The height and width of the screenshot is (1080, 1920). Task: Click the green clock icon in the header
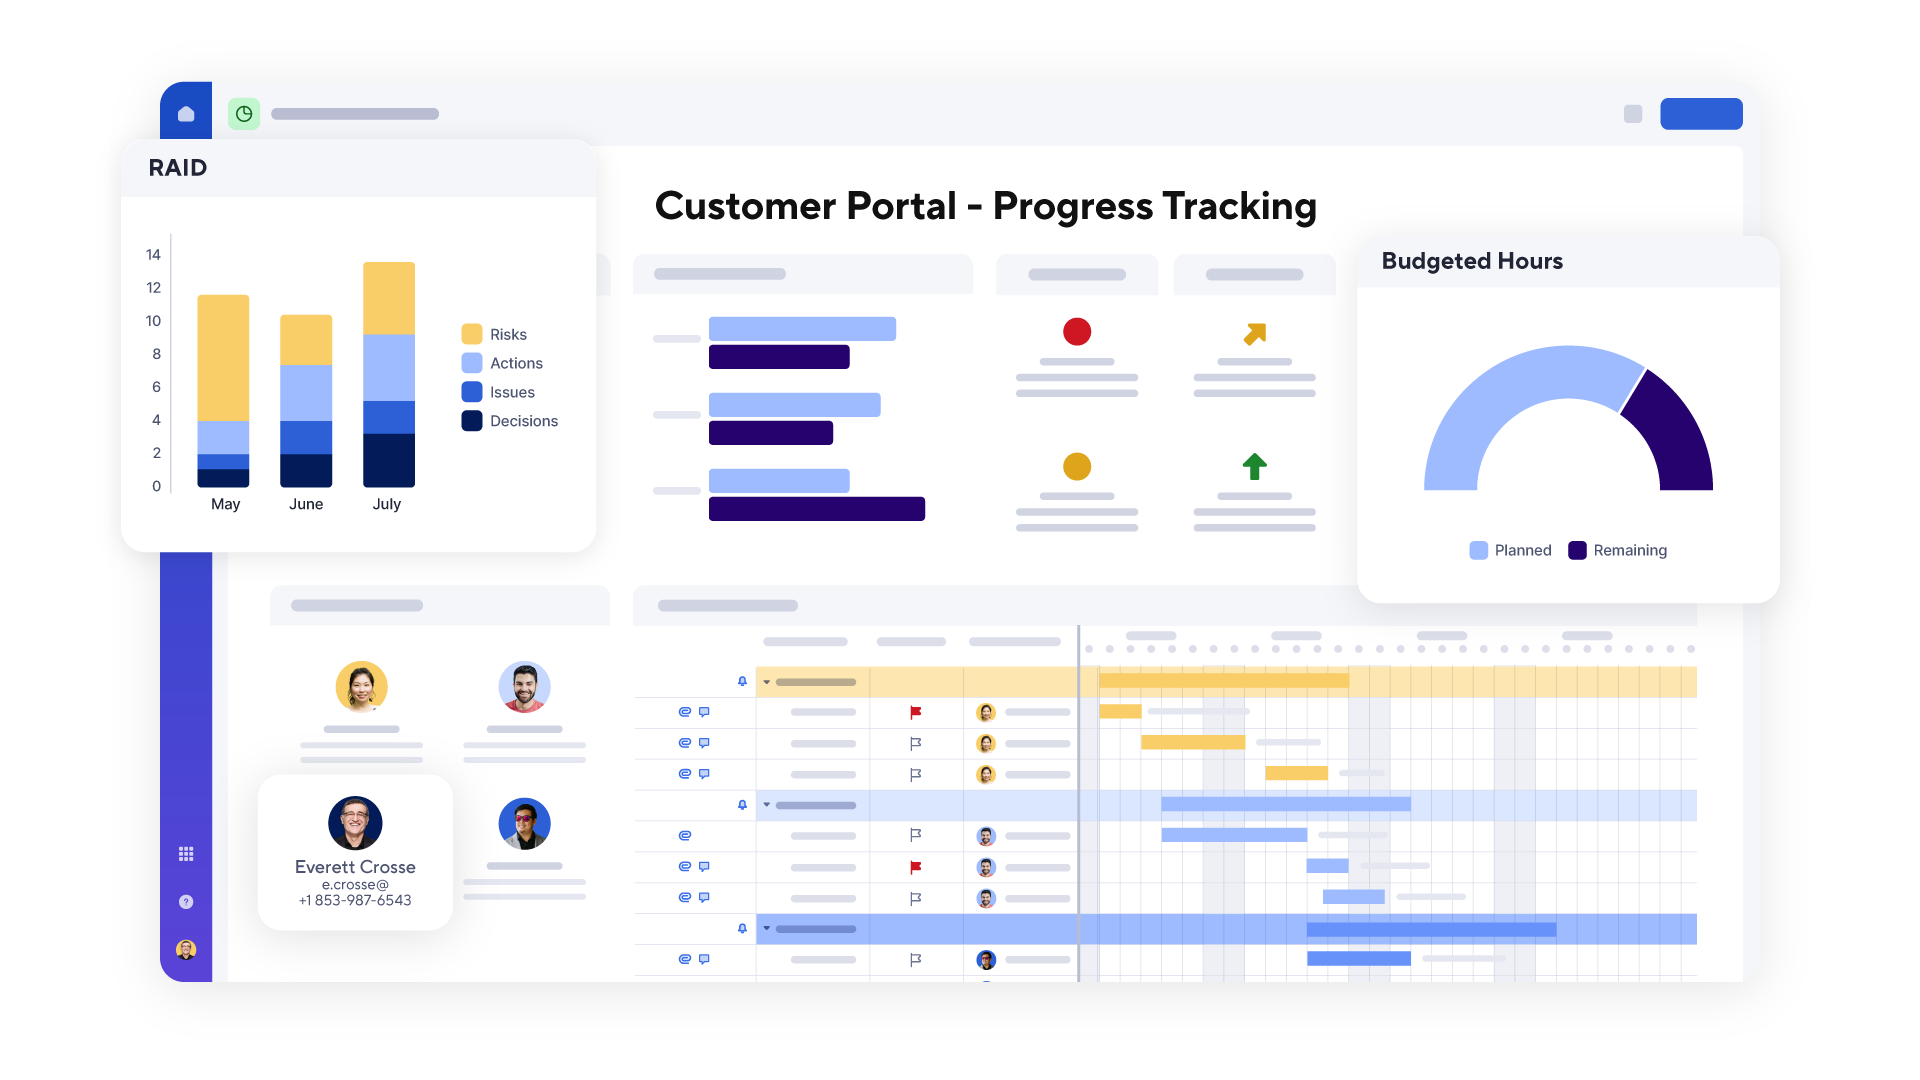pos(244,114)
